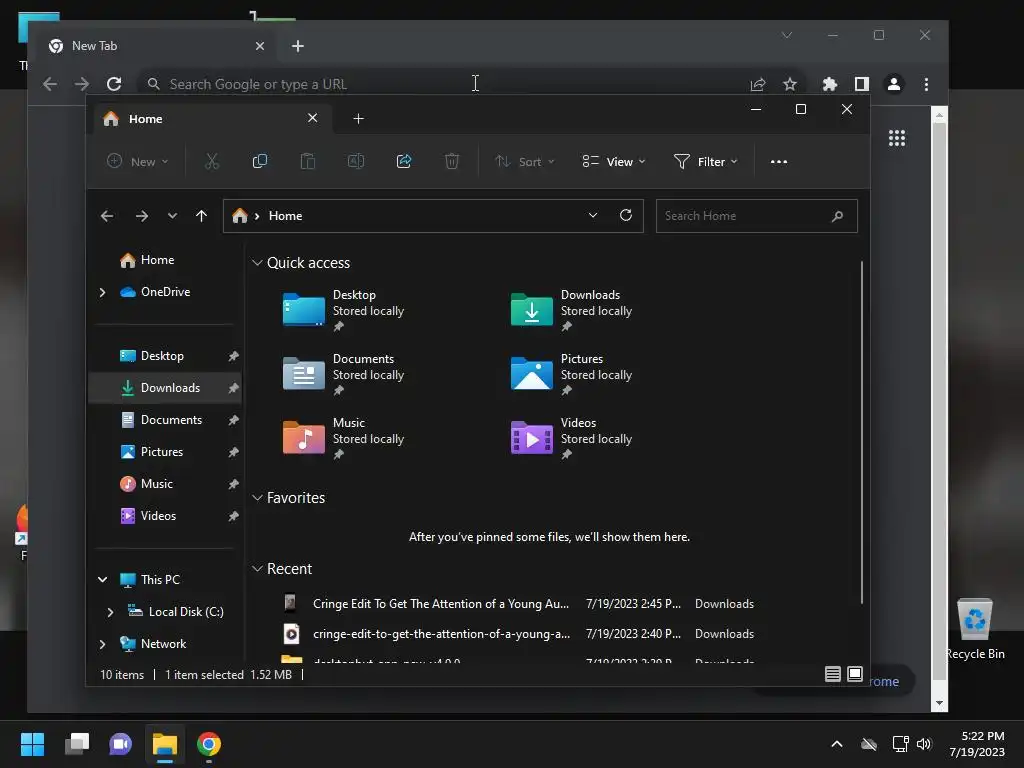1024x768 pixels.
Task: Refresh the Home folder view
Action: tap(626, 216)
